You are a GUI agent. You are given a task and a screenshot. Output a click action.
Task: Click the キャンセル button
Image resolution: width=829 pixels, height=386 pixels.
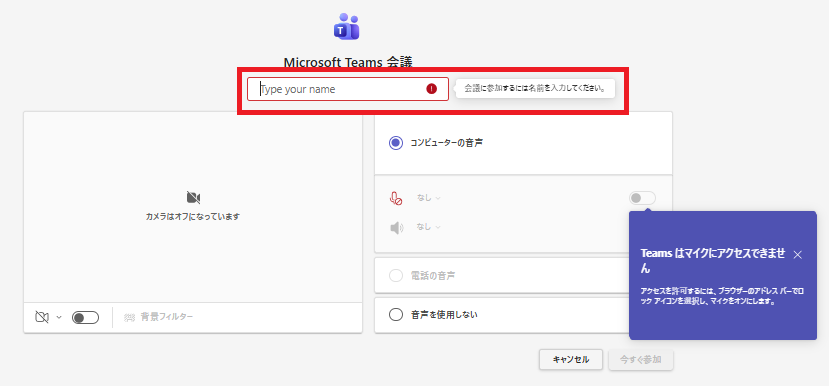click(571, 360)
